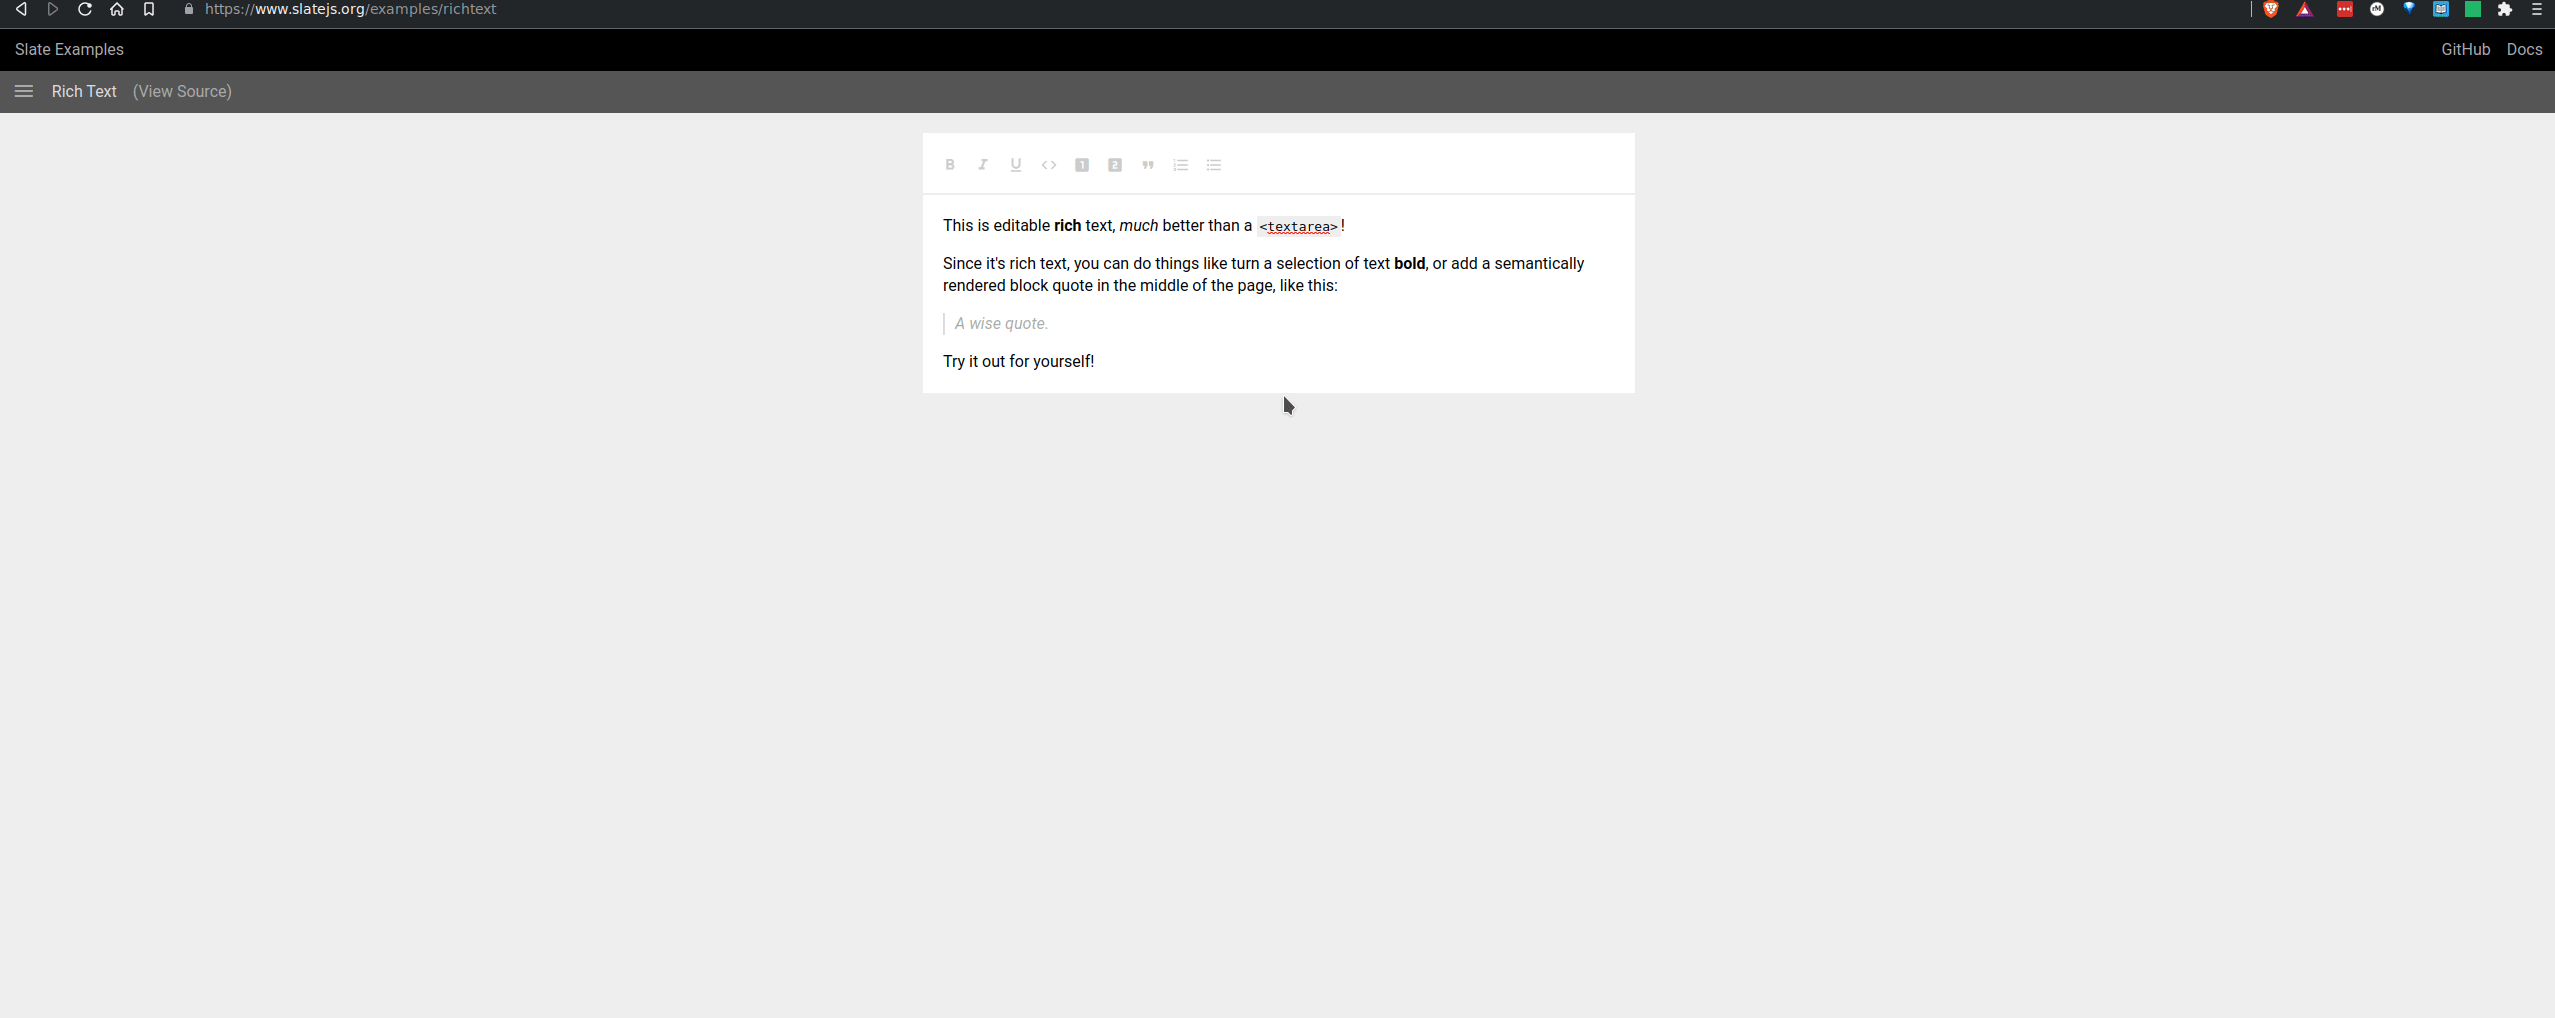Image resolution: width=2555 pixels, height=1018 pixels.
Task: Click the Rich Text page title
Action: 84,91
